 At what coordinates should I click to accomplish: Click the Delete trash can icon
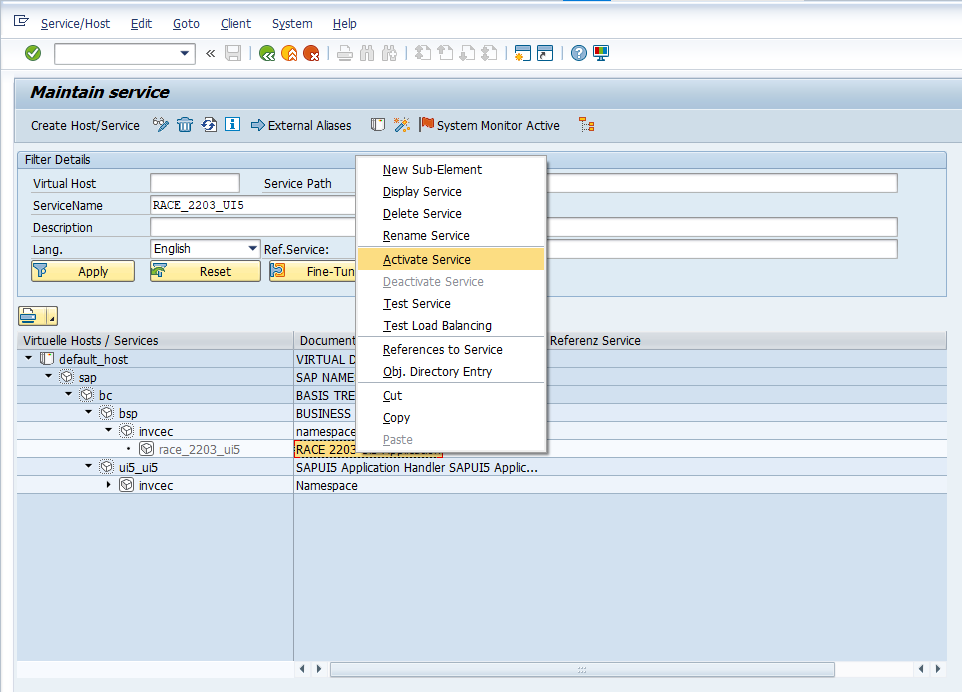[185, 125]
